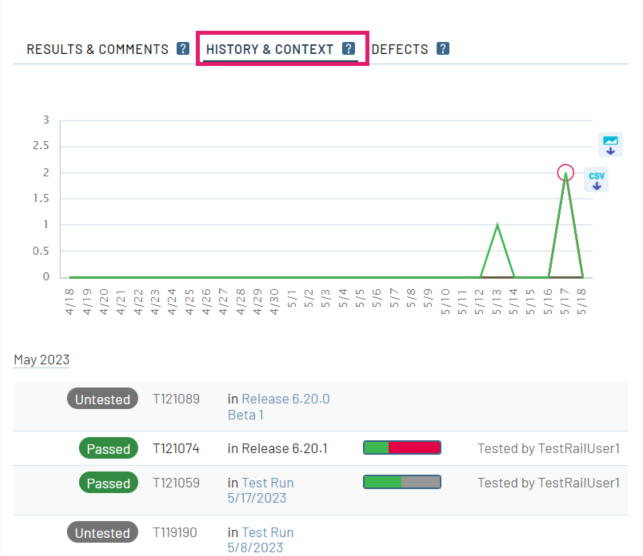This screenshot has height=556, width=643.
Task: Click help icon next to Results & Comments
Action: (183, 49)
